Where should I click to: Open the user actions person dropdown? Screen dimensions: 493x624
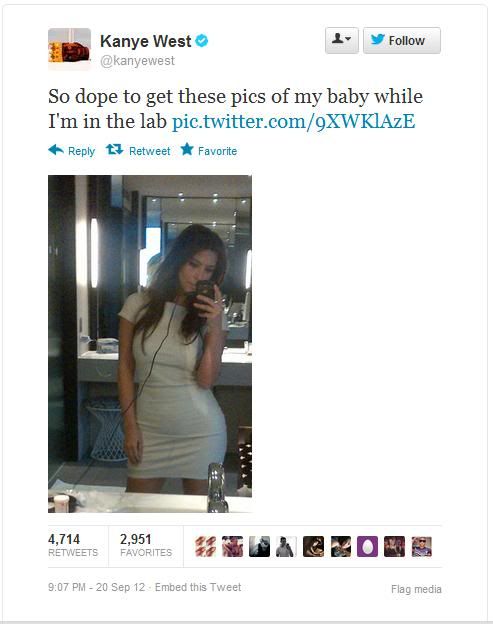tap(342, 40)
